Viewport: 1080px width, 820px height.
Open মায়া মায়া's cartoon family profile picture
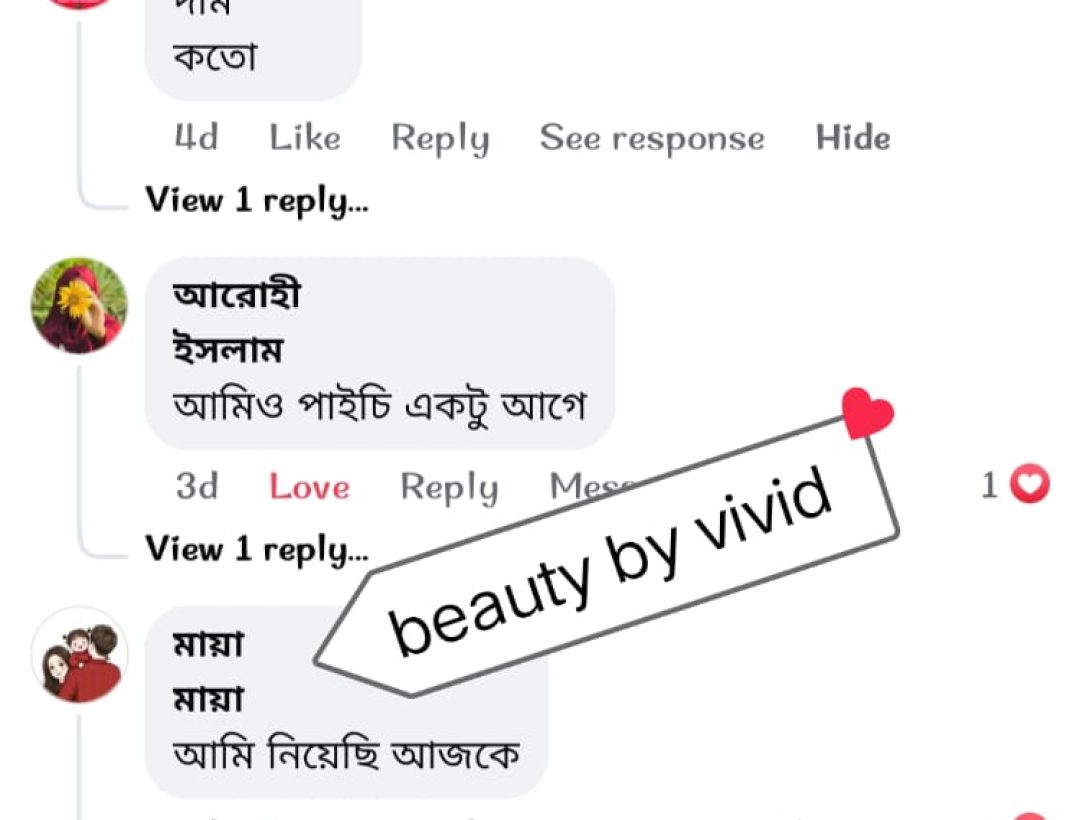79,655
